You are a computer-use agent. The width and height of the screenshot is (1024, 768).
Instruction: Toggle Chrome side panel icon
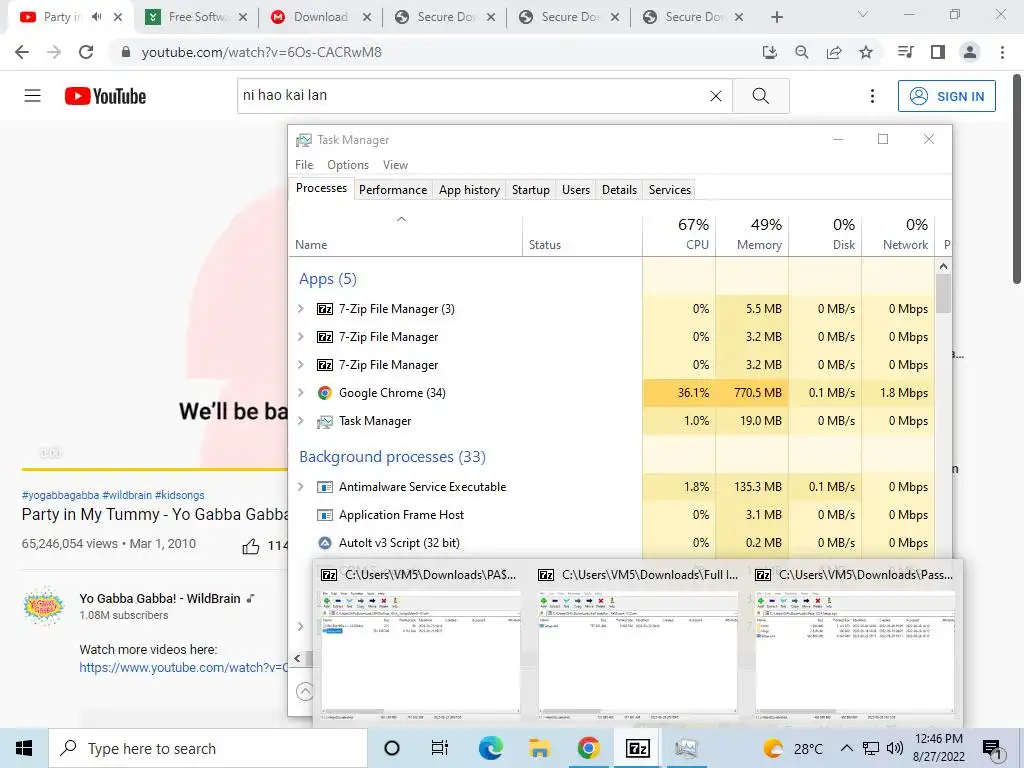point(938,52)
